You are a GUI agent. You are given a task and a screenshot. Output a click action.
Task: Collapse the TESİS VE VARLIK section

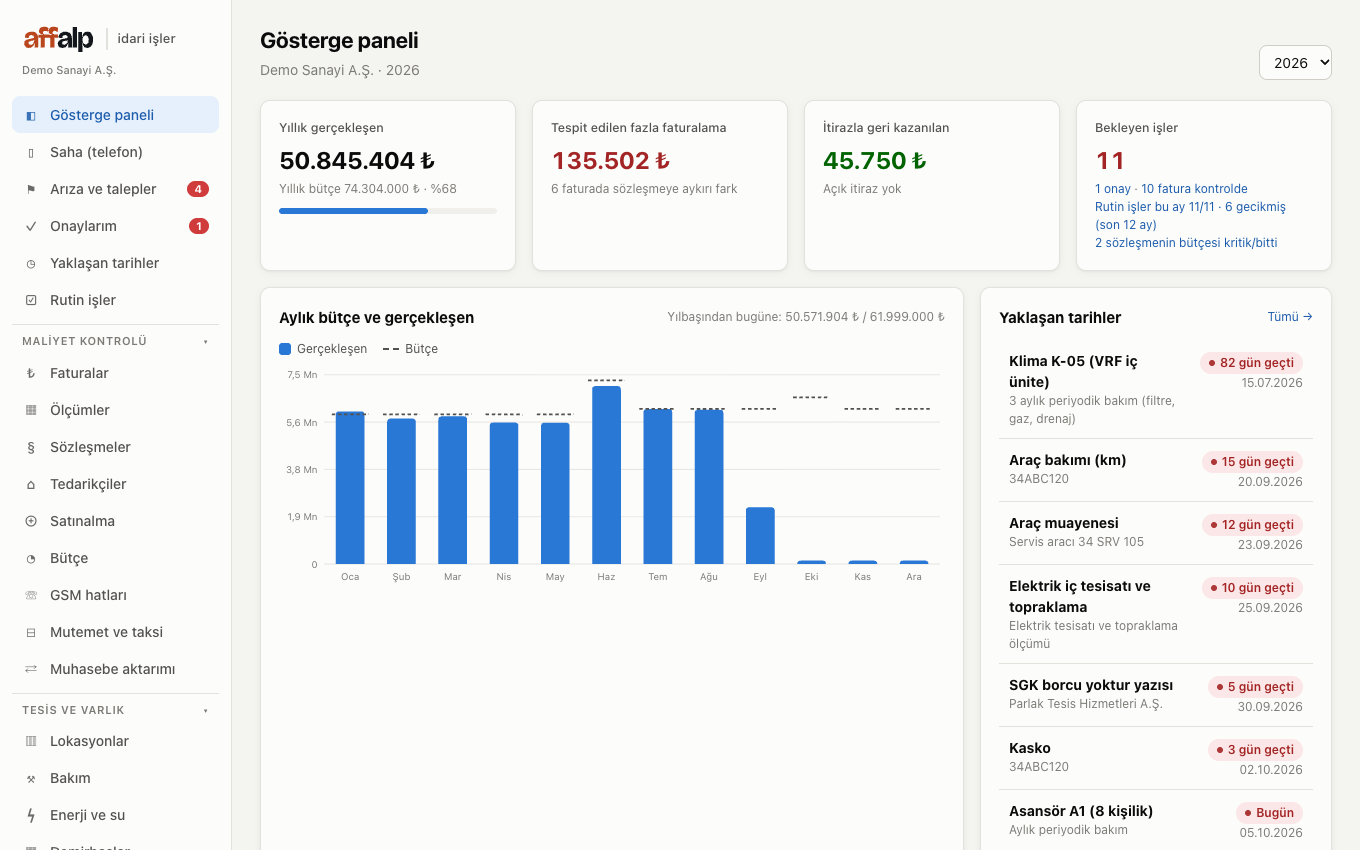[115, 710]
